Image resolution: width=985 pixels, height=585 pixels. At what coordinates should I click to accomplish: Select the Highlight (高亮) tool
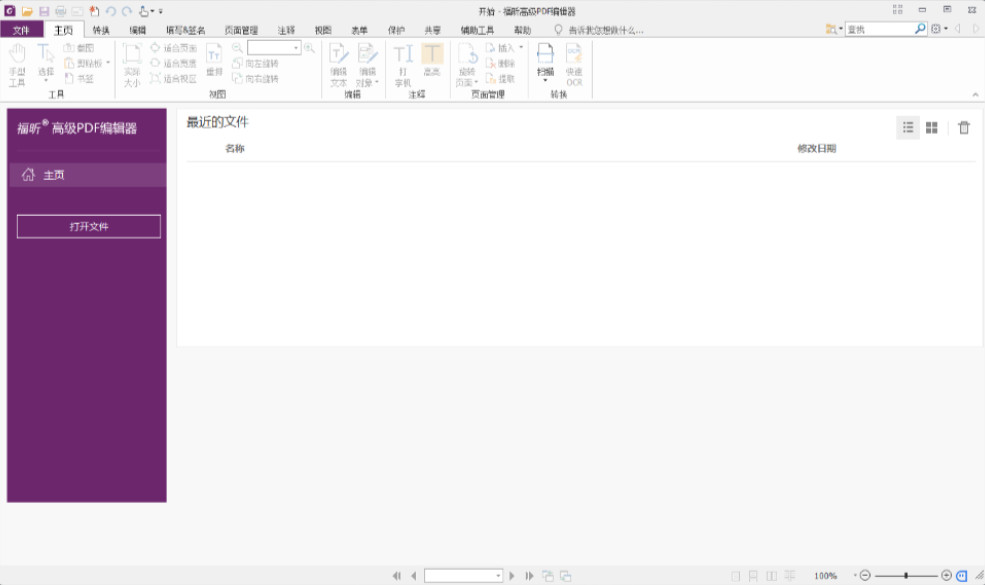(x=432, y=60)
